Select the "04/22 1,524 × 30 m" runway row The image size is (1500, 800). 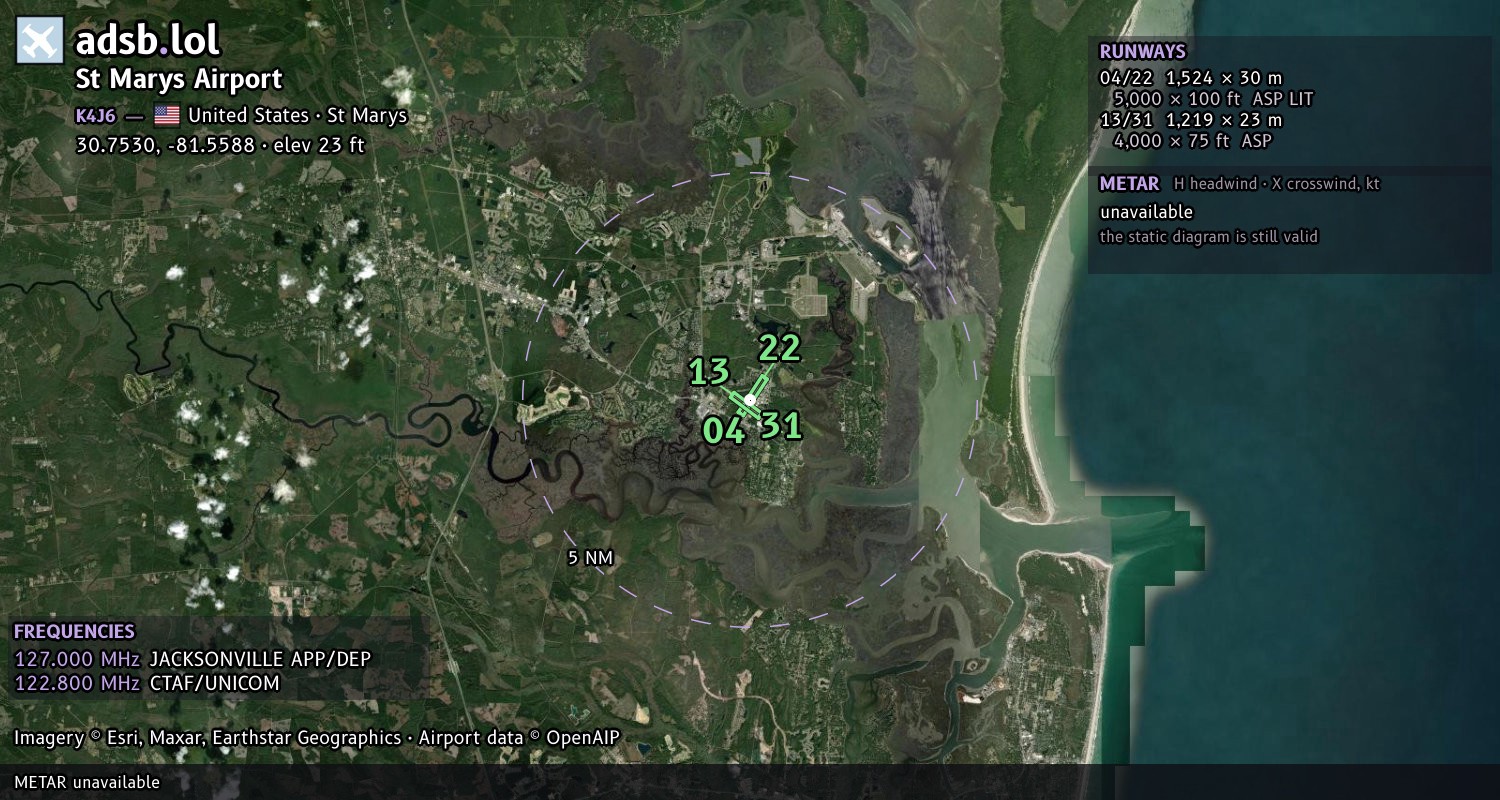click(x=1191, y=78)
